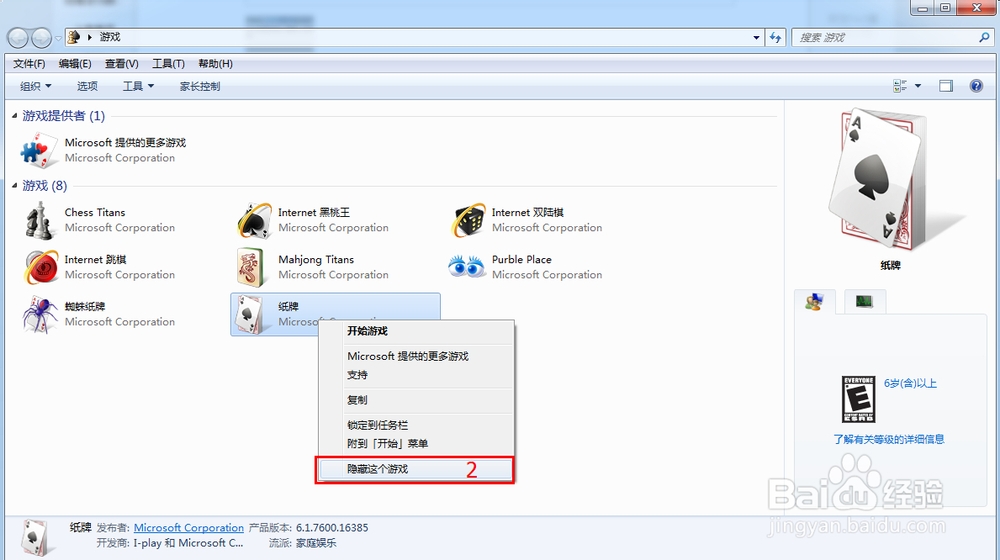
Task: Click the 家长控制 toolbar button
Action: pos(200,86)
